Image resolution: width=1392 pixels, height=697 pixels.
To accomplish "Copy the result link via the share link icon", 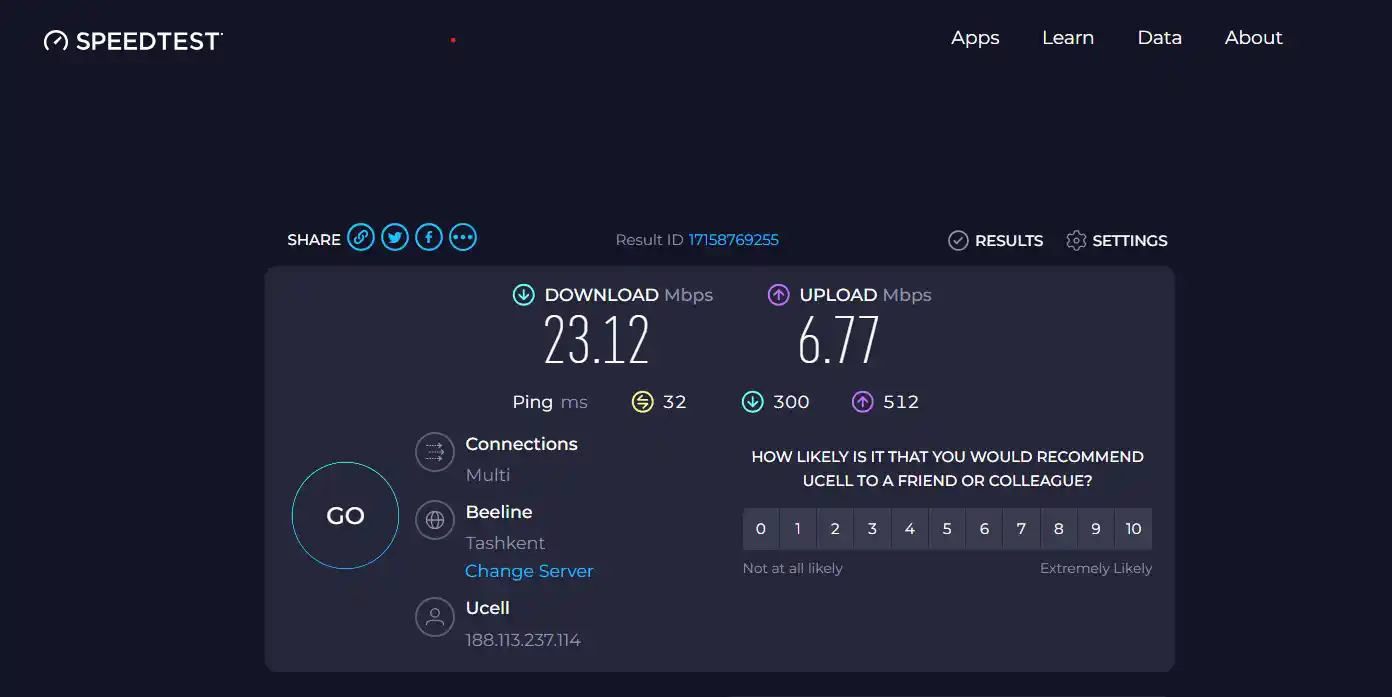I will click(361, 238).
